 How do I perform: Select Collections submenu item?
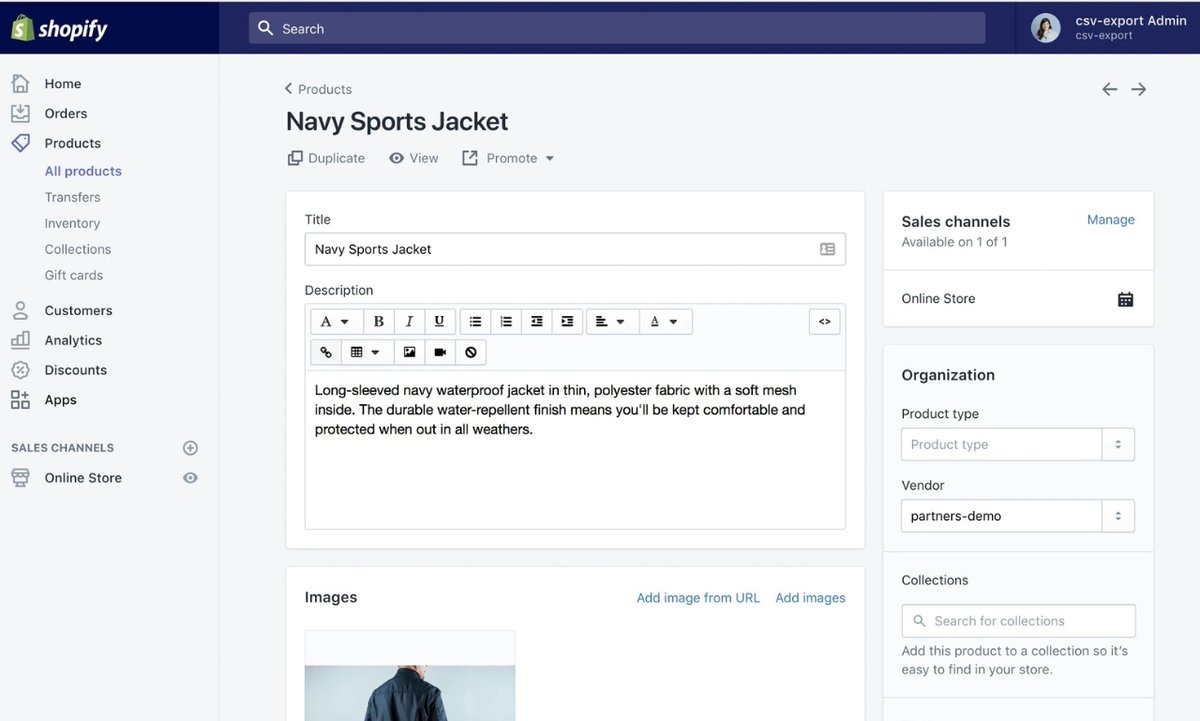(x=78, y=249)
